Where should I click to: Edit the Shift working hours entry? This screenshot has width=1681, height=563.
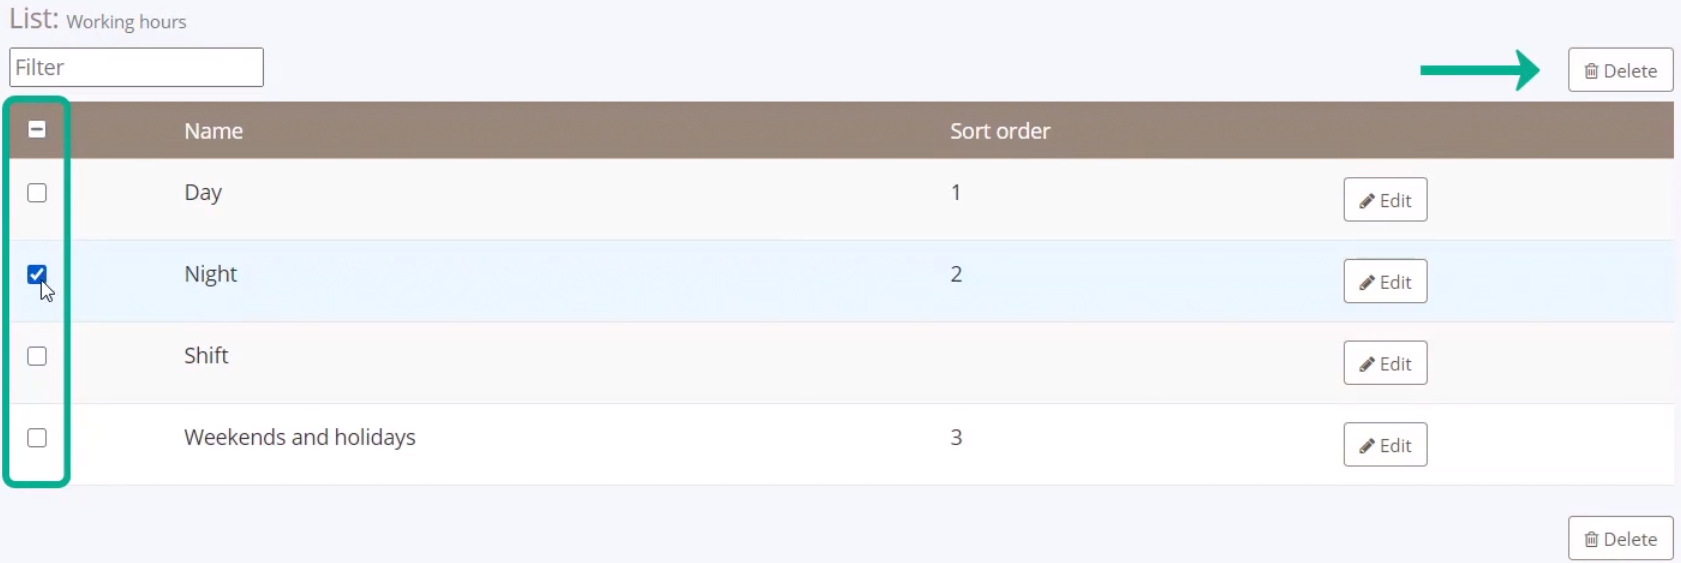[1385, 364]
